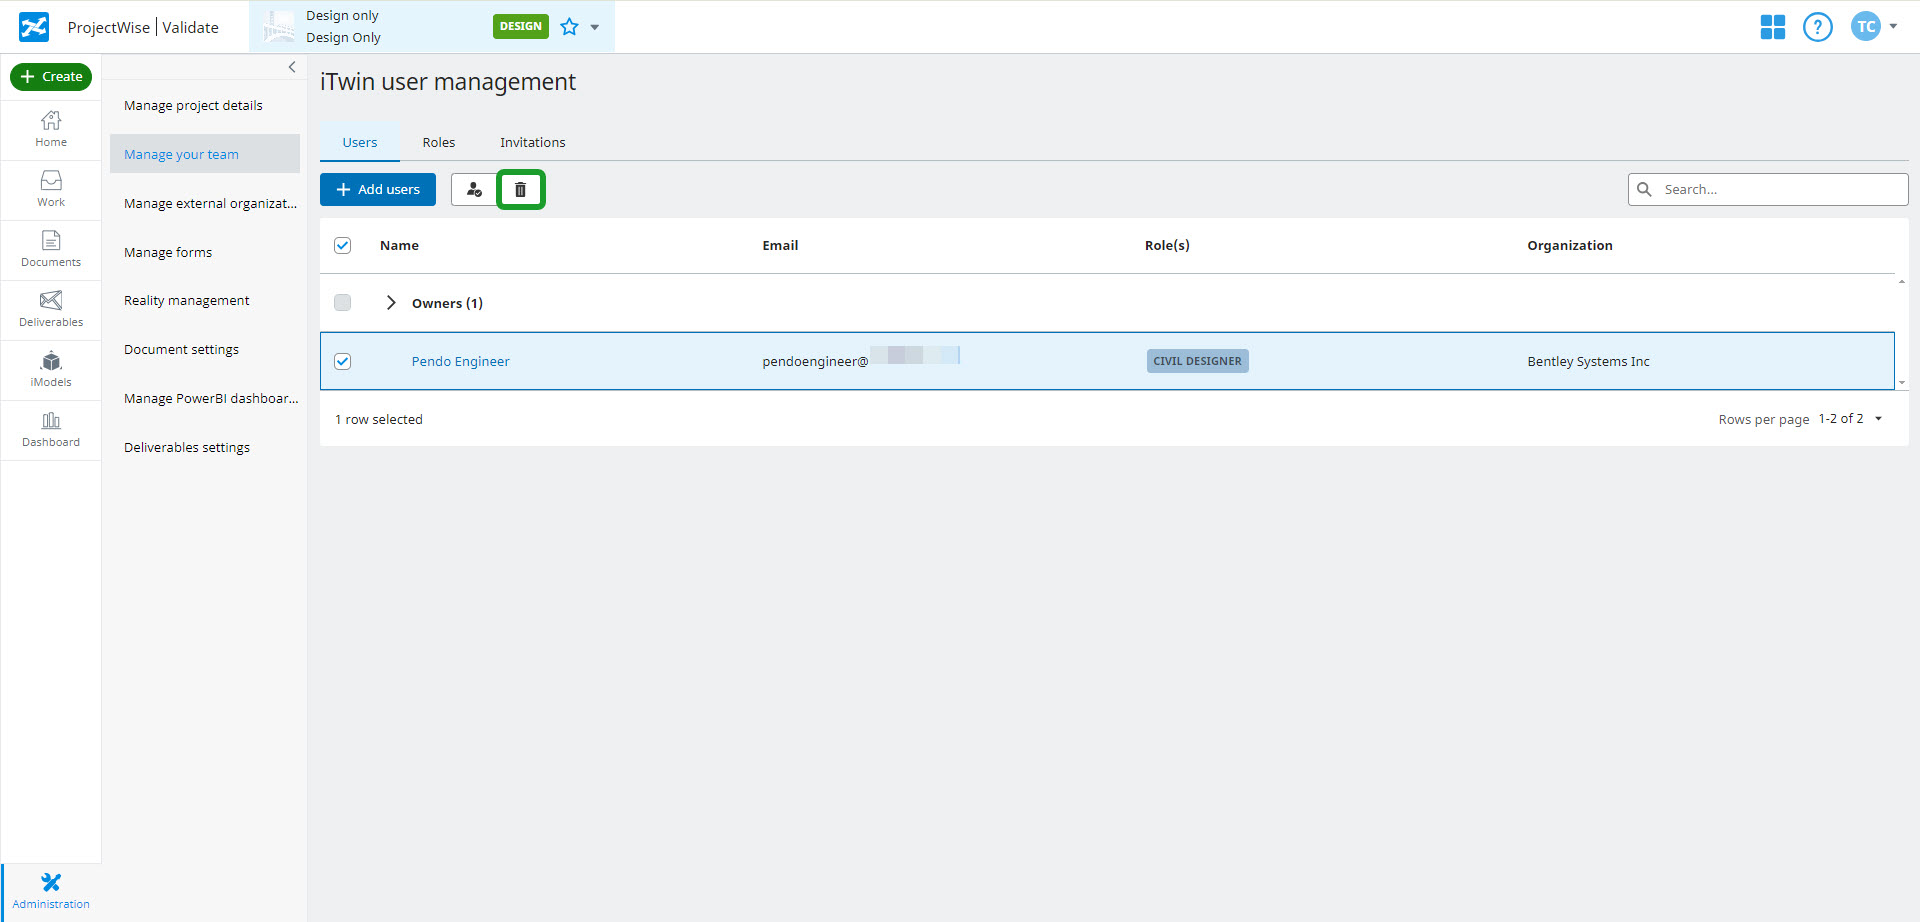The width and height of the screenshot is (1920, 922).
Task: Click the assign role user icon button
Action: 474,189
